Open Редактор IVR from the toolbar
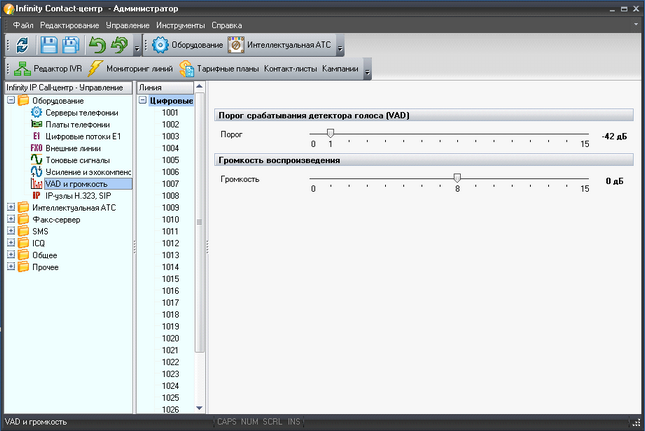The image size is (645, 431). point(48,69)
